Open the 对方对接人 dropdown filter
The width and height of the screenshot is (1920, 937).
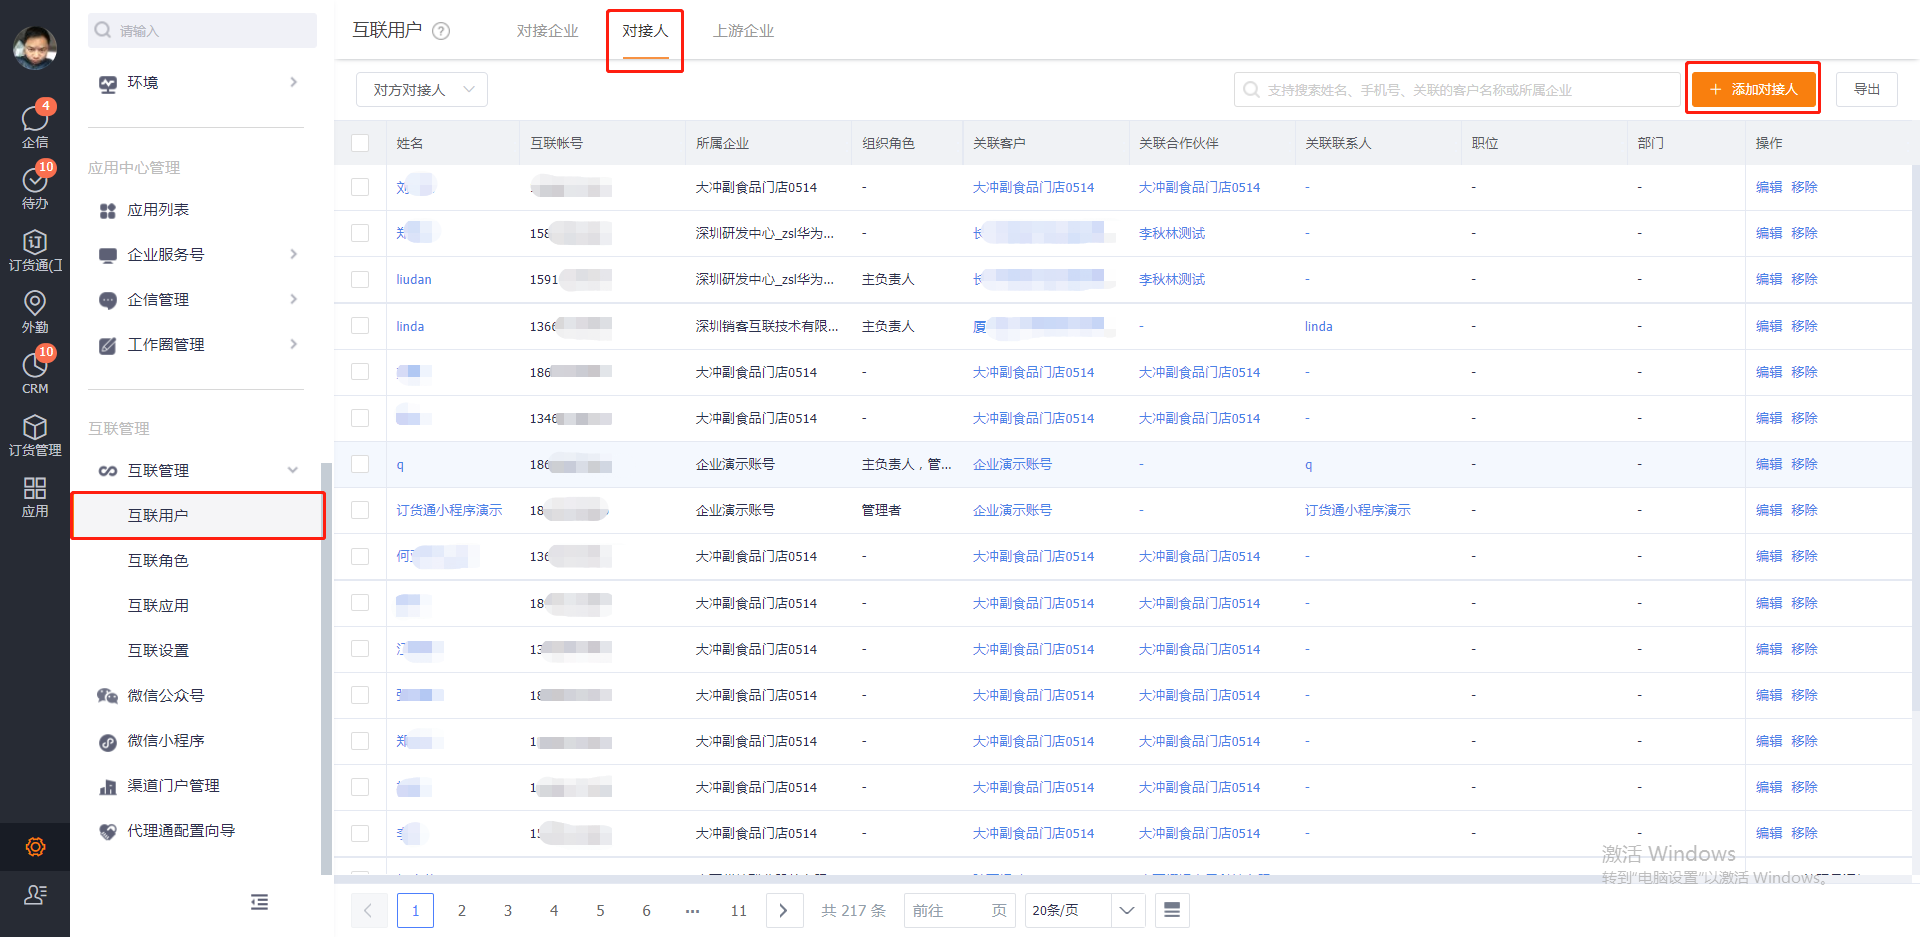pos(422,90)
